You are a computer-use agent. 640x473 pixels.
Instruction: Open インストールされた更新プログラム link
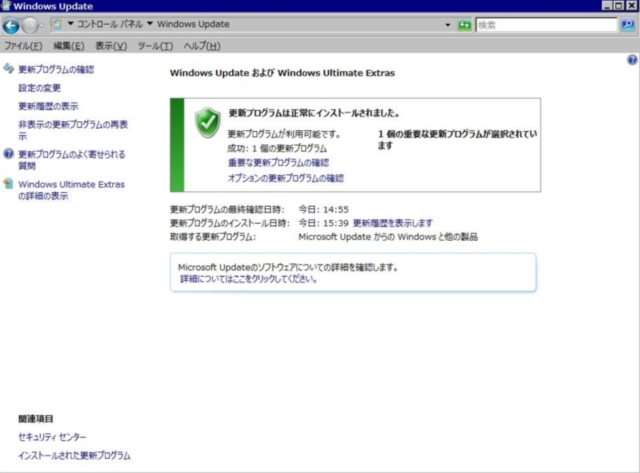[x=74, y=455]
